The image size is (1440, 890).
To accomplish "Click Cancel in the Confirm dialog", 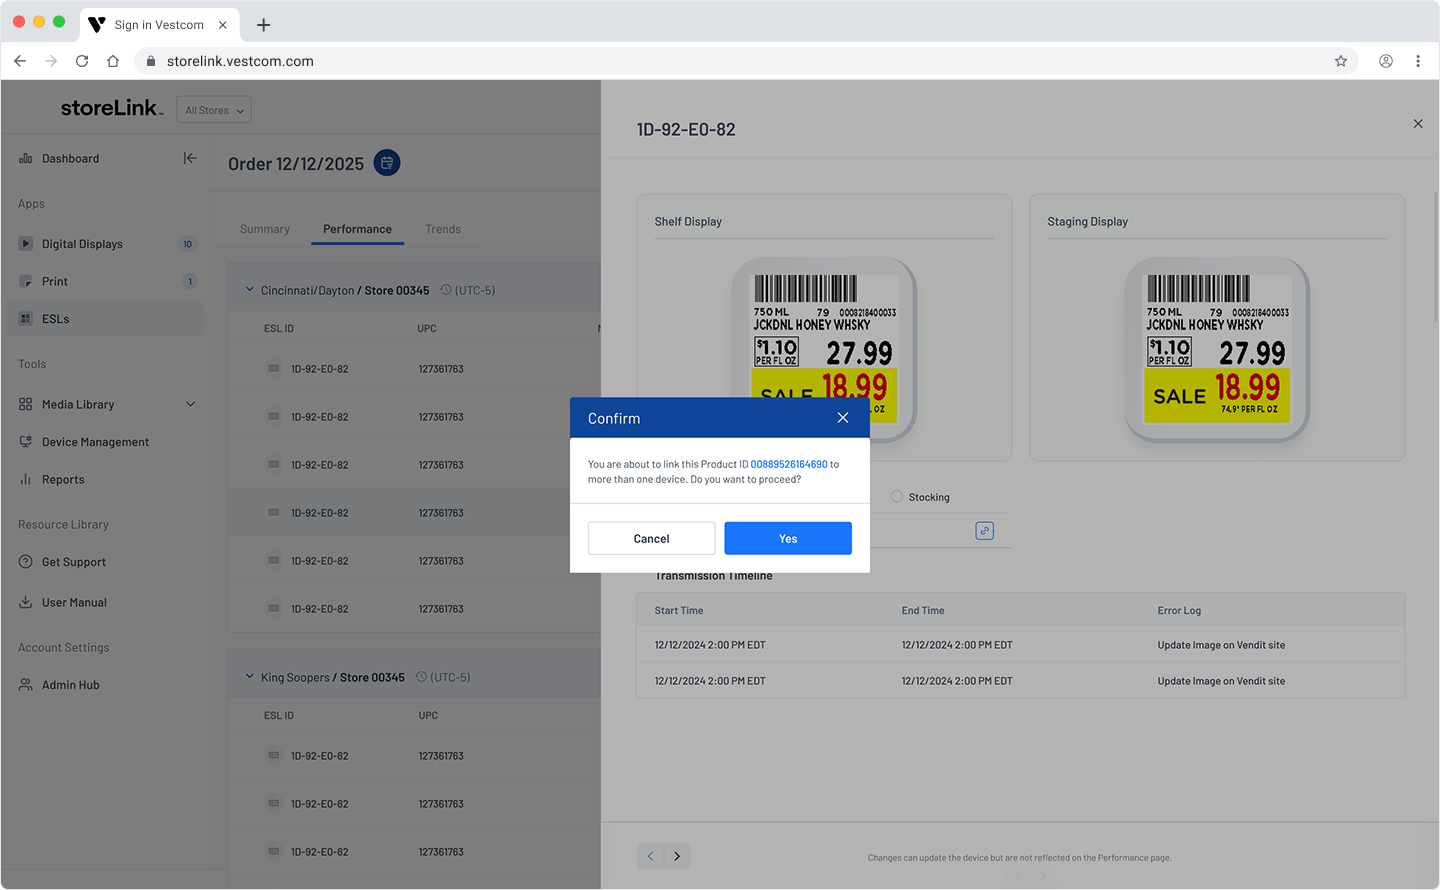I will [651, 538].
